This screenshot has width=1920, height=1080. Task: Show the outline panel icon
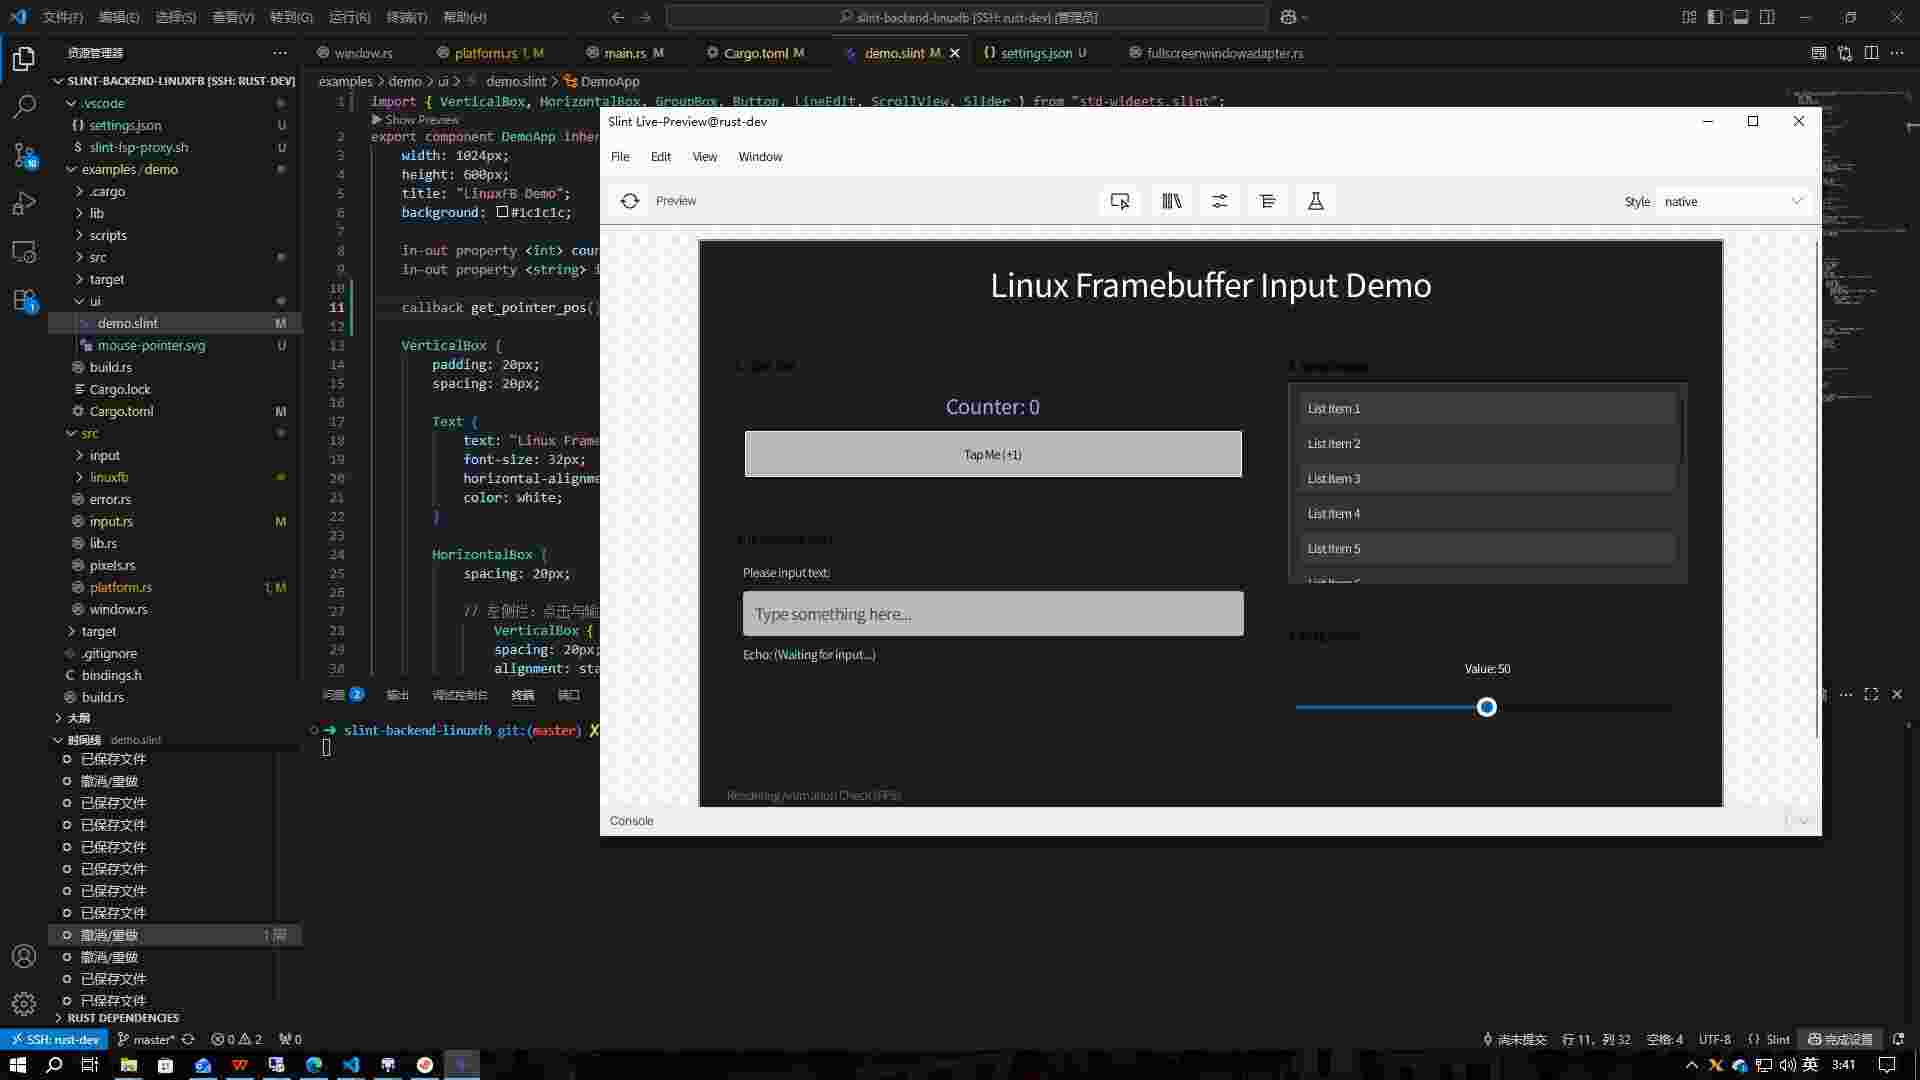coord(1267,201)
